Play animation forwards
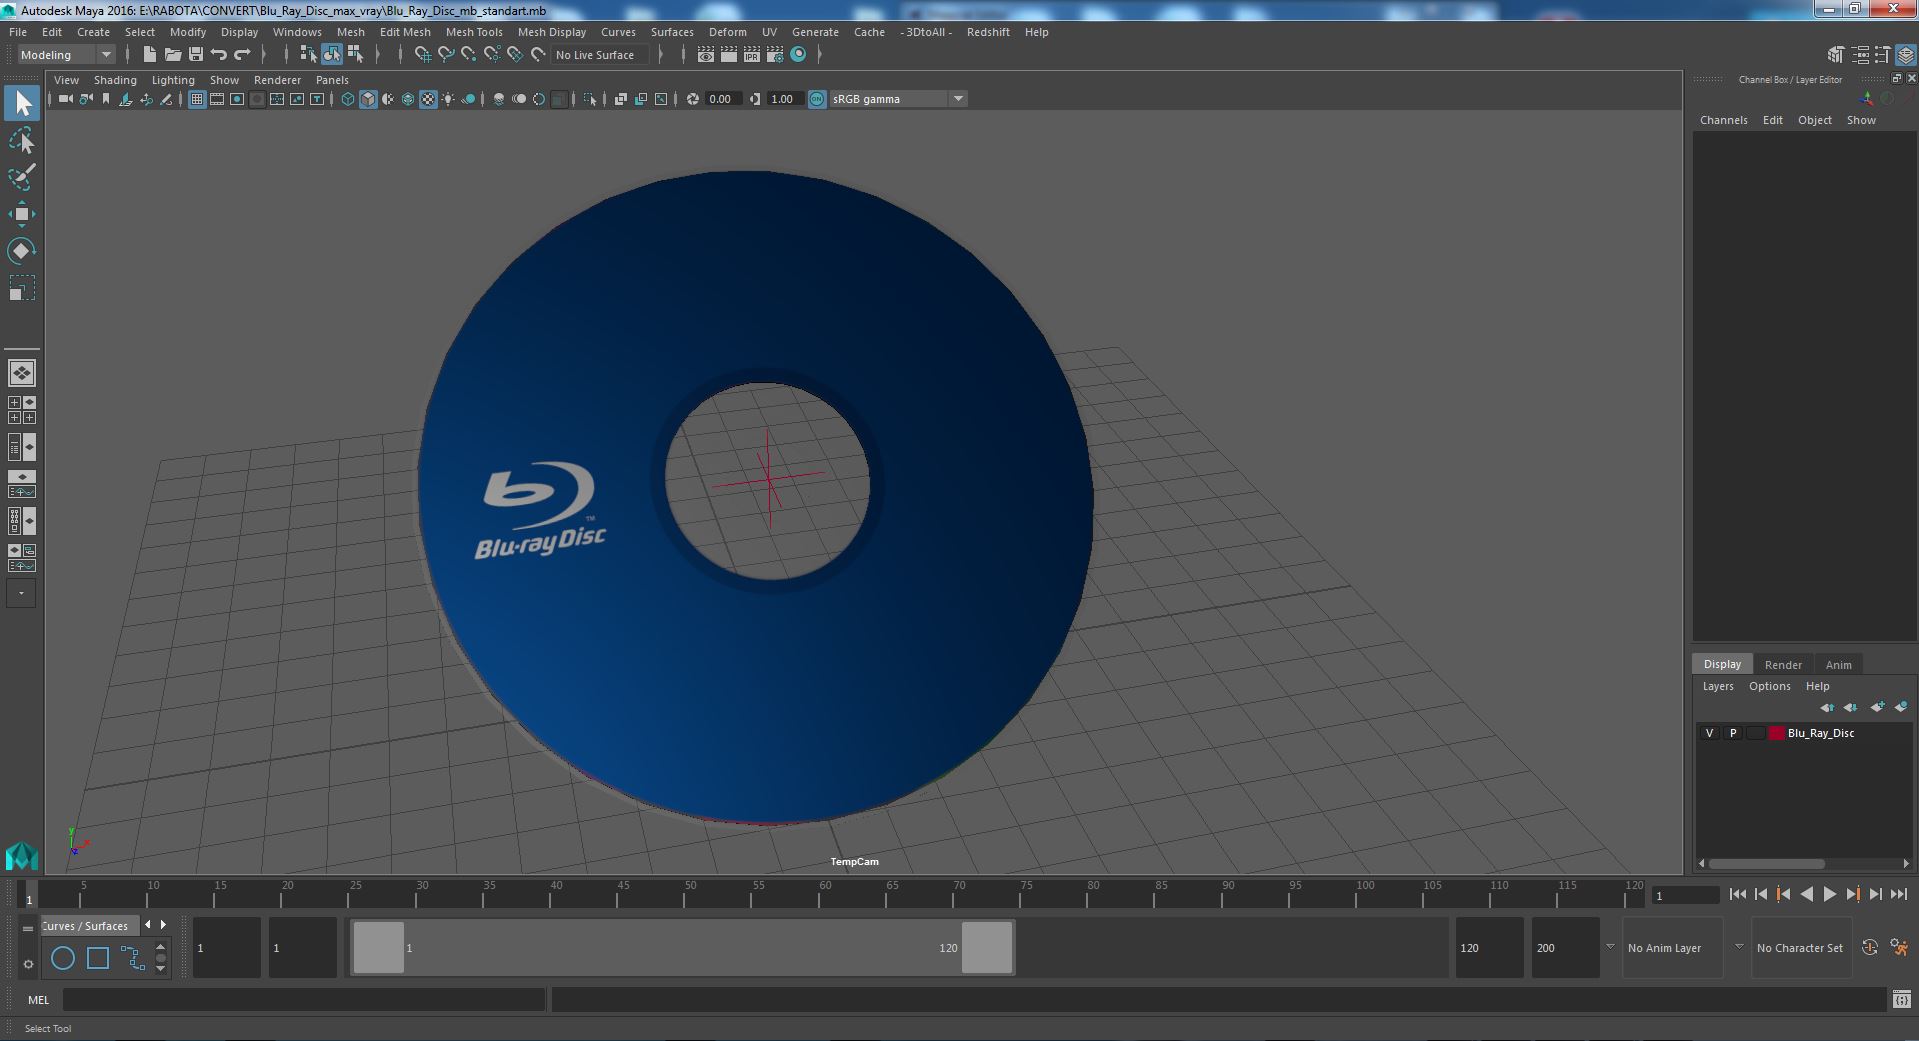 pos(1829,895)
